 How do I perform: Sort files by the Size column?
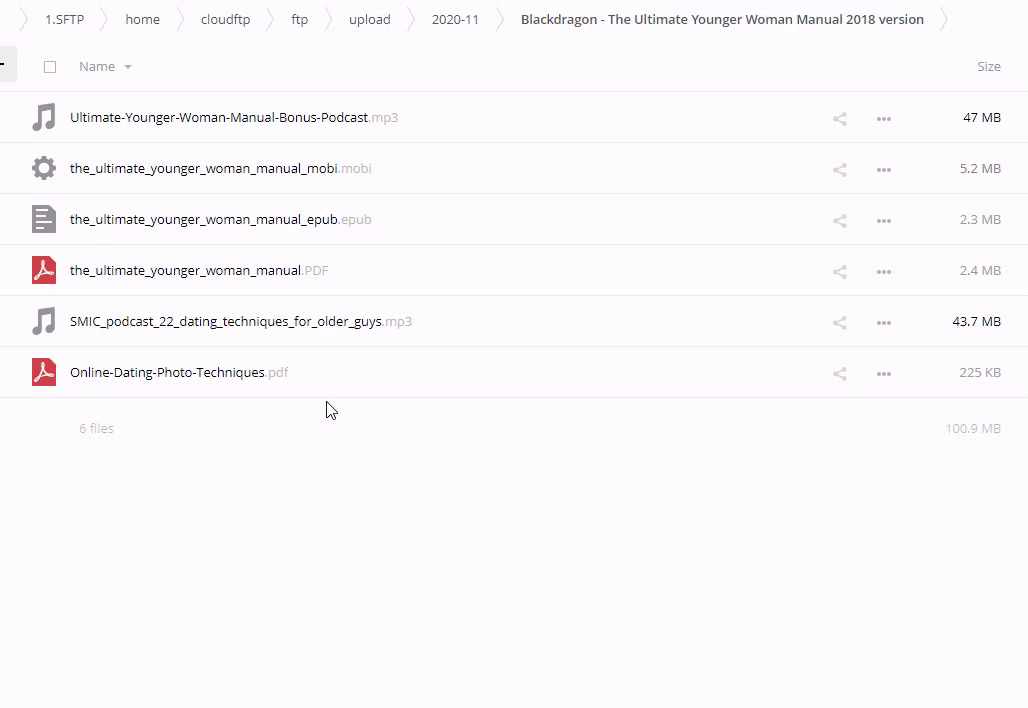coord(988,66)
